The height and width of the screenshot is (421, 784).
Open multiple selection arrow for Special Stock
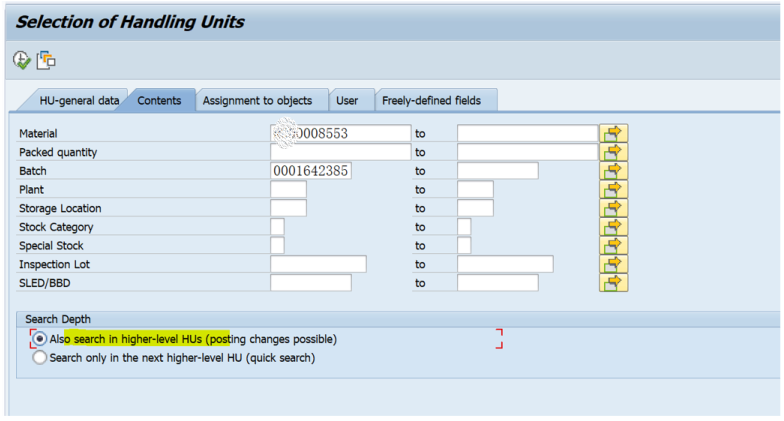[x=613, y=245]
